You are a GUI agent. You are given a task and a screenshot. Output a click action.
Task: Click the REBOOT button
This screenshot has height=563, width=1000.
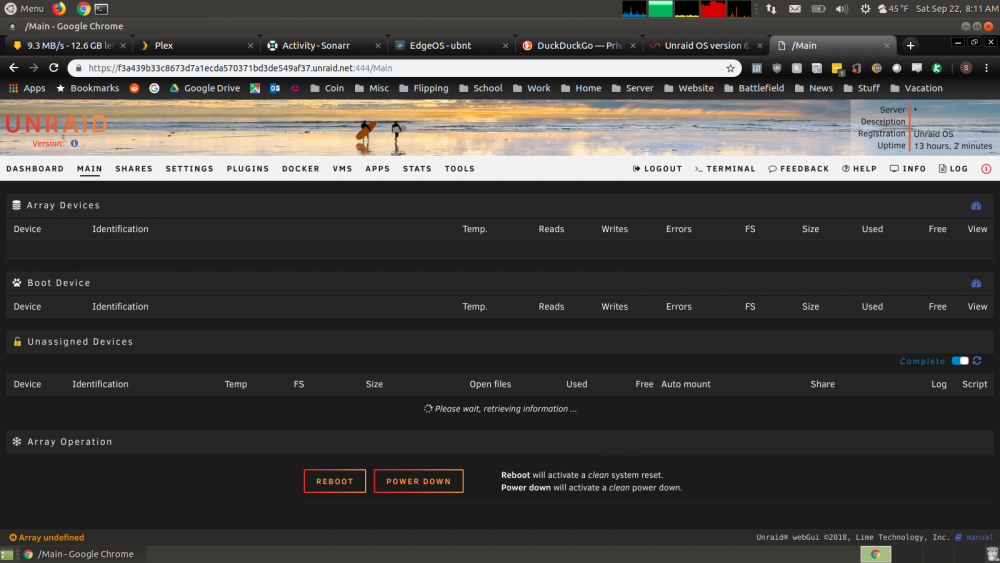(x=335, y=481)
